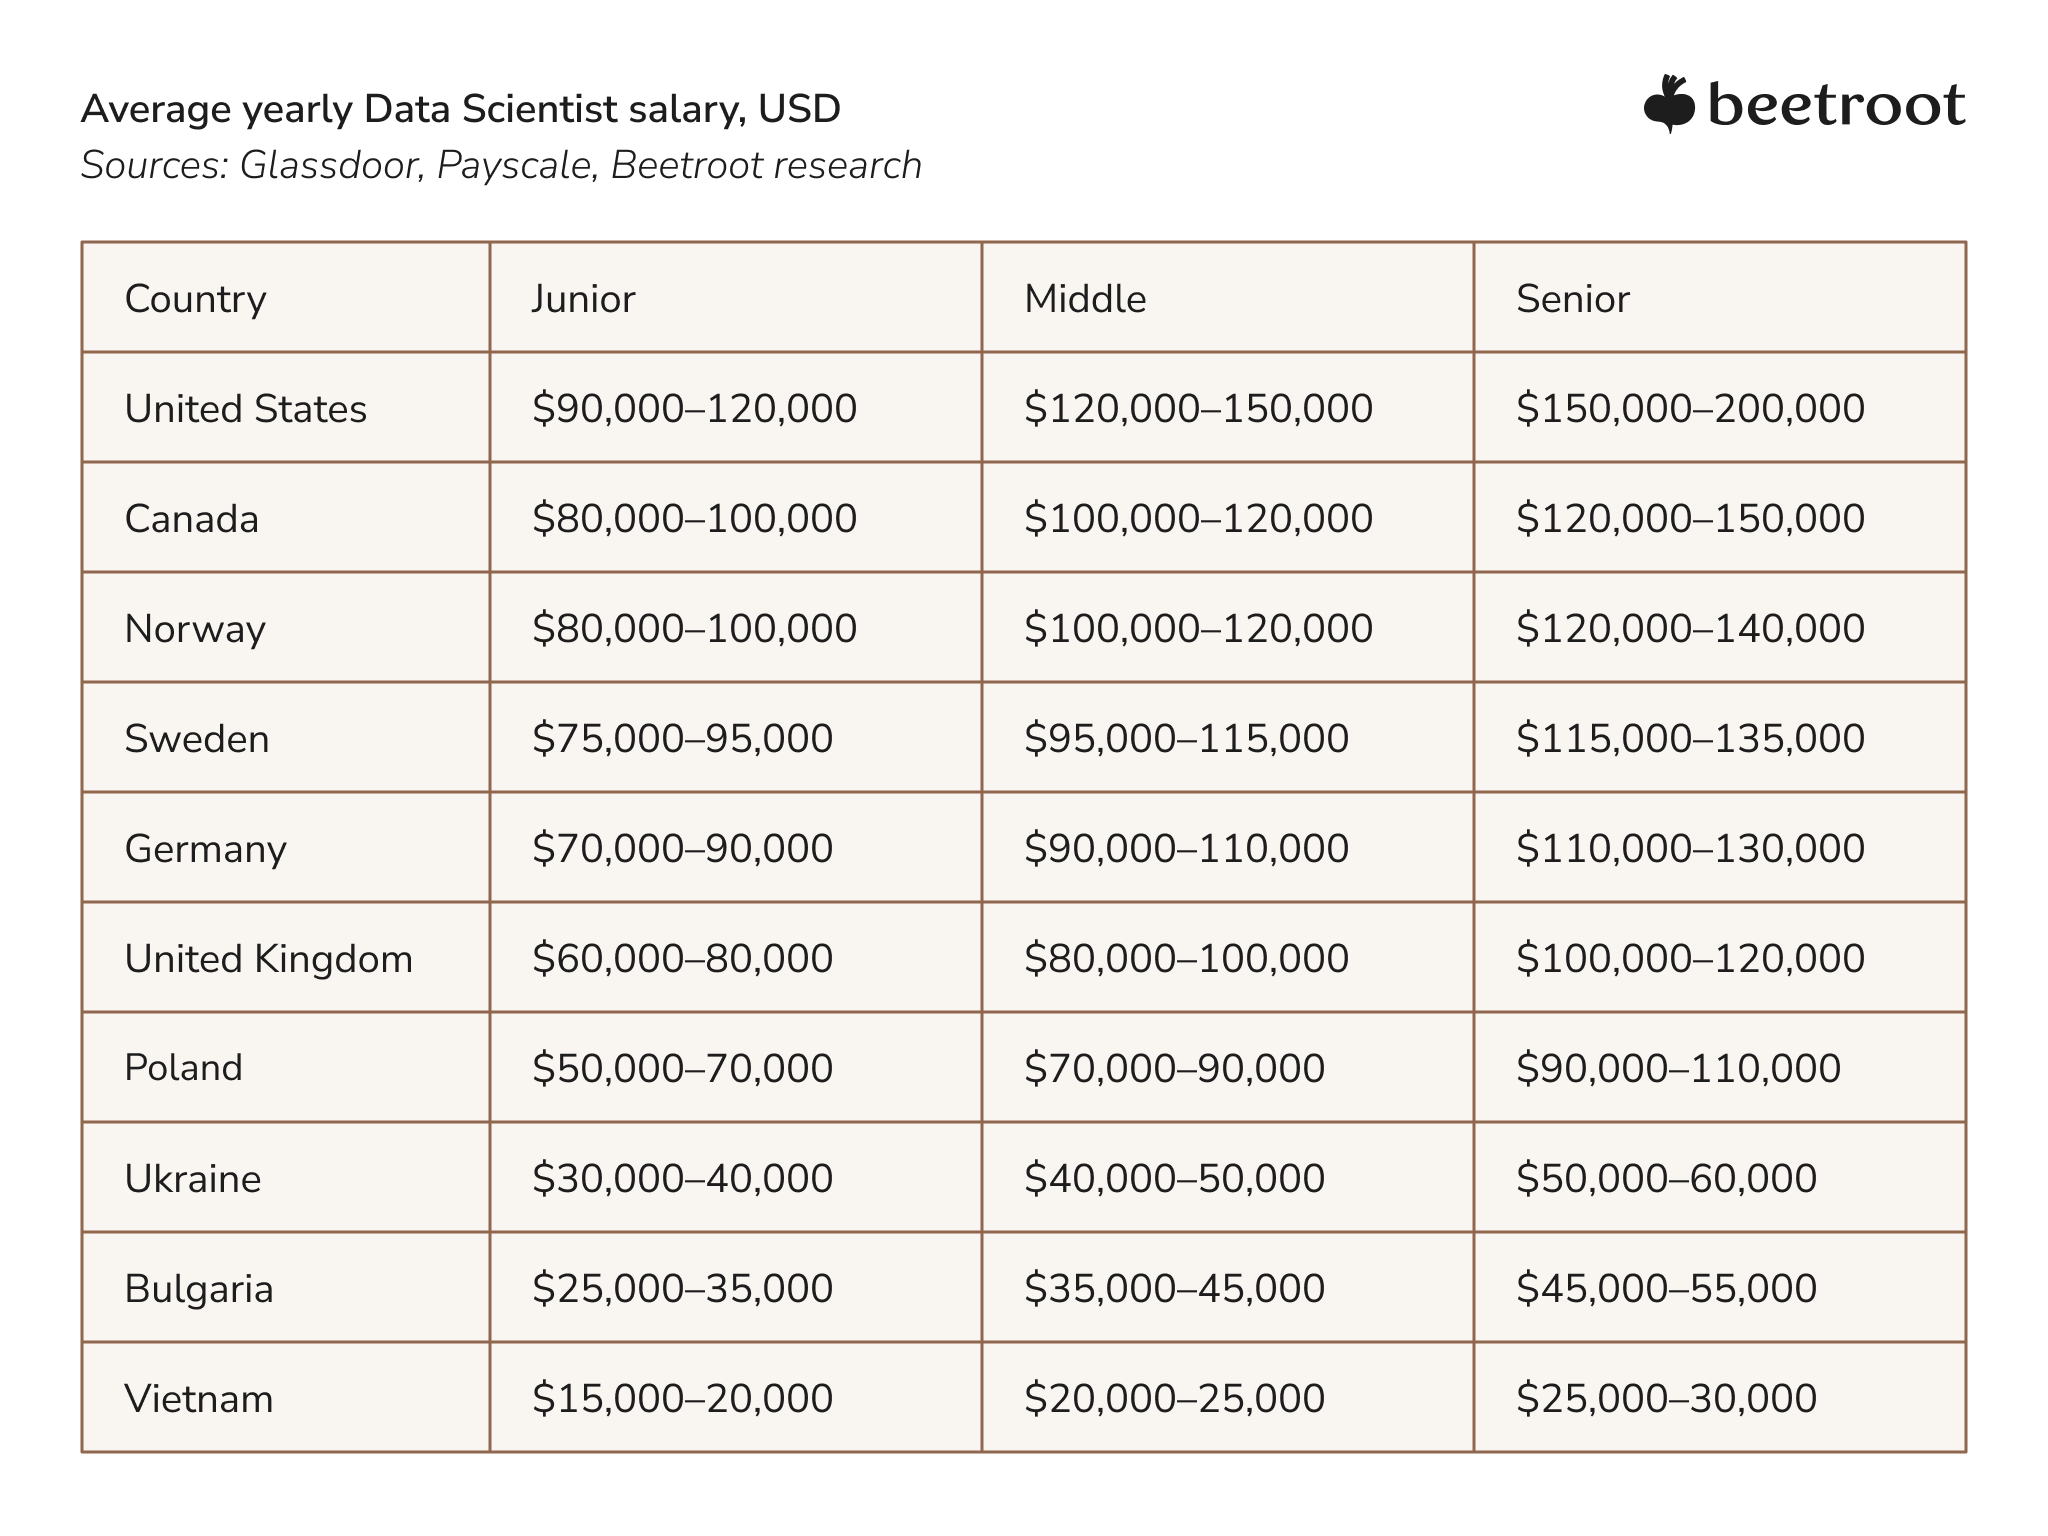Select Poland's senior salary $90,000–110,000
The height and width of the screenshot is (1536, 2048).
coord(1678,1068)
